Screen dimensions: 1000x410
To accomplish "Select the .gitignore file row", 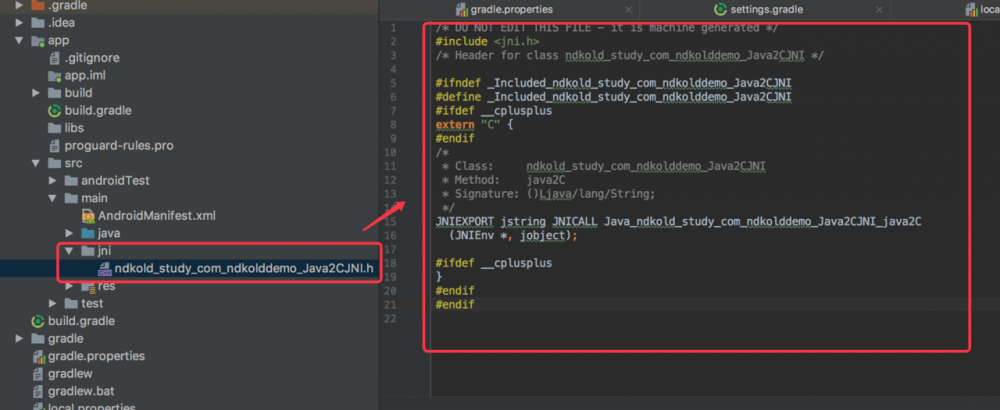I will pos(92,58).
